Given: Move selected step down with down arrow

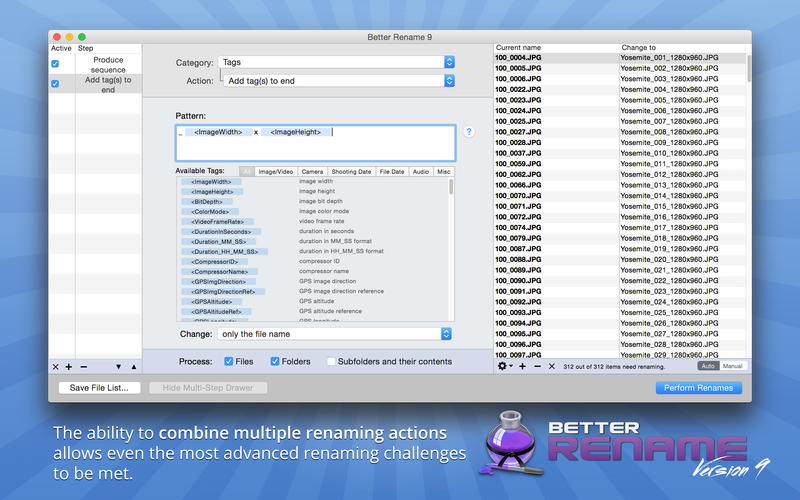Looking at the screenshot, I should point(118,367).
